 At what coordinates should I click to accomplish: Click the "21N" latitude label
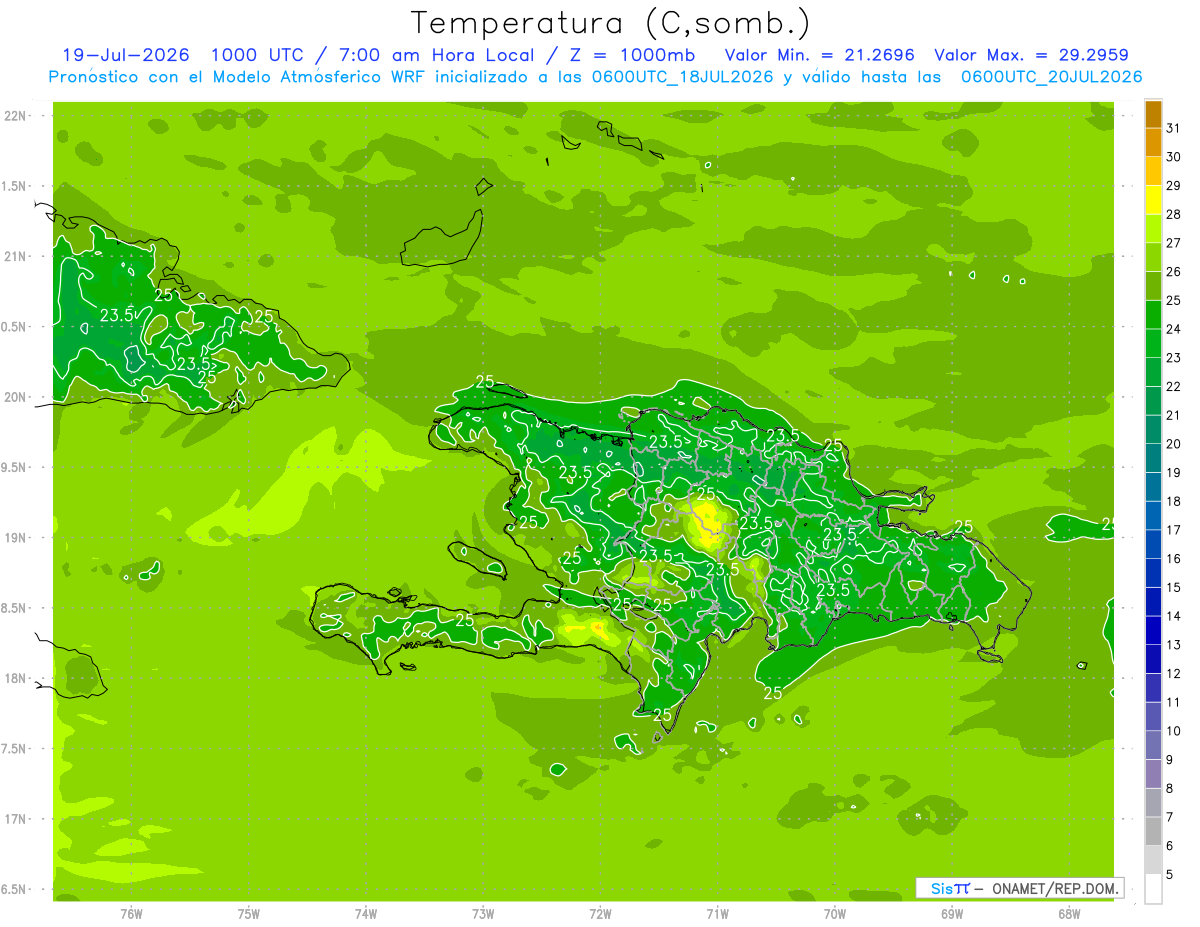[17, 256]
